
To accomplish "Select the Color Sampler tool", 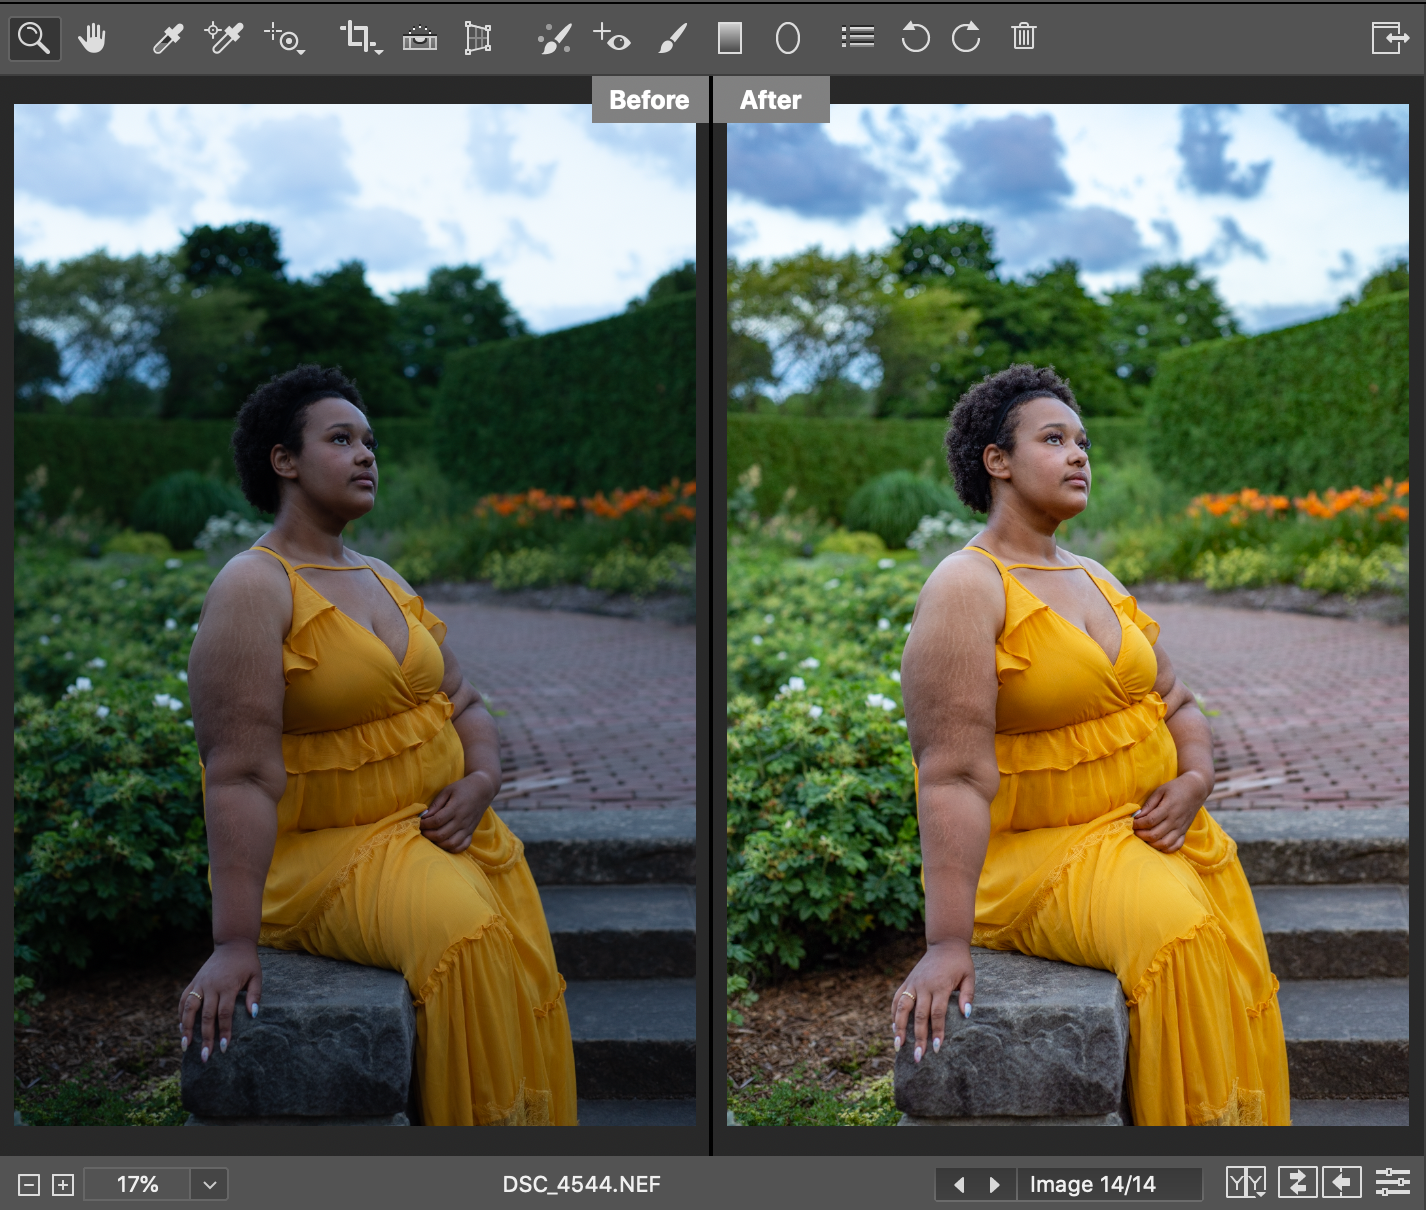I will [224, 38].
